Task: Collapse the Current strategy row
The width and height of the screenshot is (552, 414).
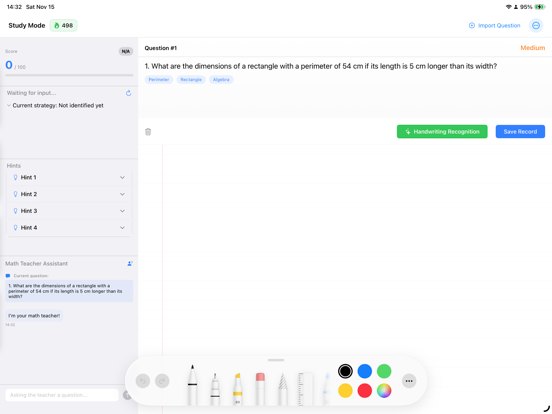Action: pos(55,105)
